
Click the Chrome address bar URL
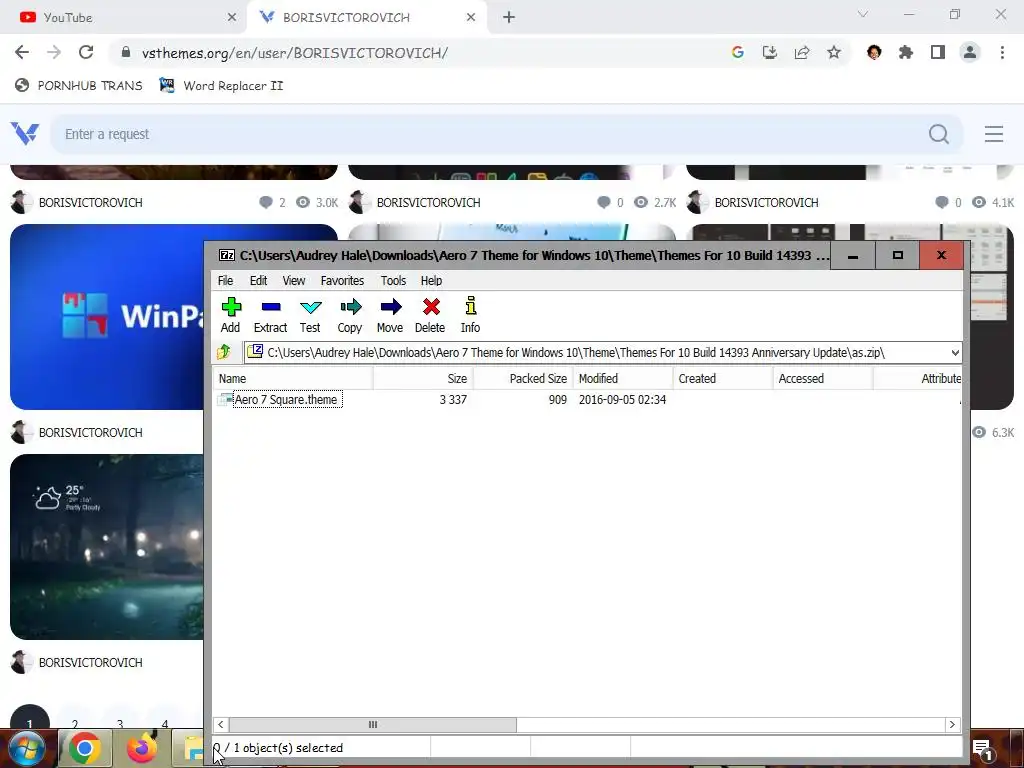coord(295,53)
